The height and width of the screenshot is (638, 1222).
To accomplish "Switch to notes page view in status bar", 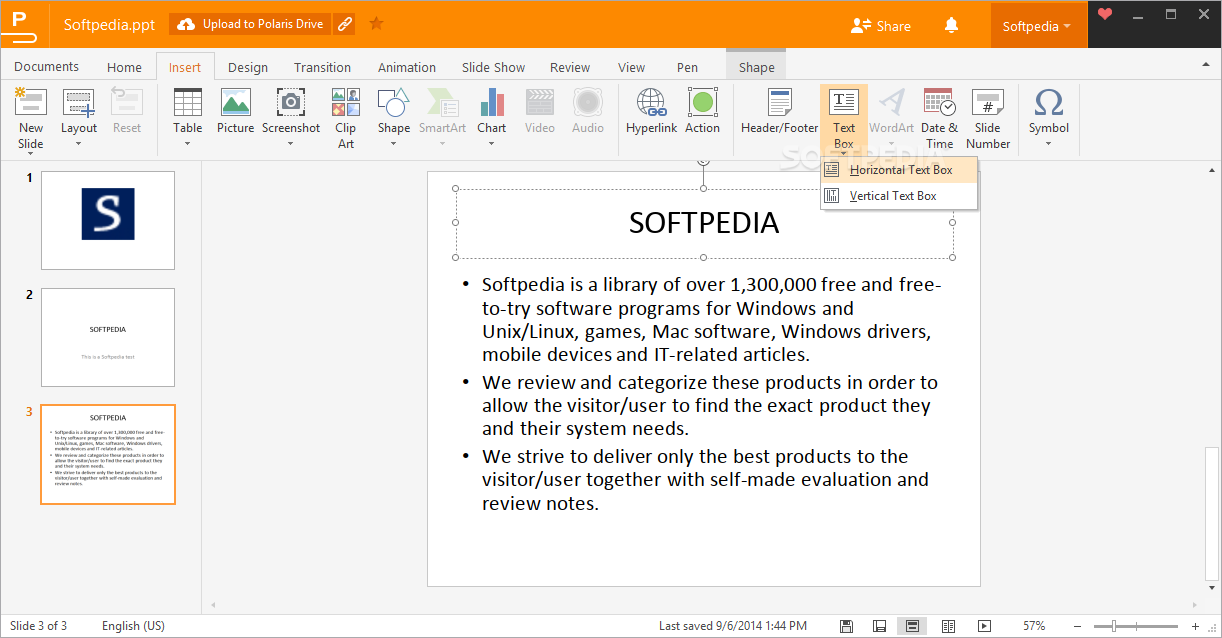I will point(879,626).
